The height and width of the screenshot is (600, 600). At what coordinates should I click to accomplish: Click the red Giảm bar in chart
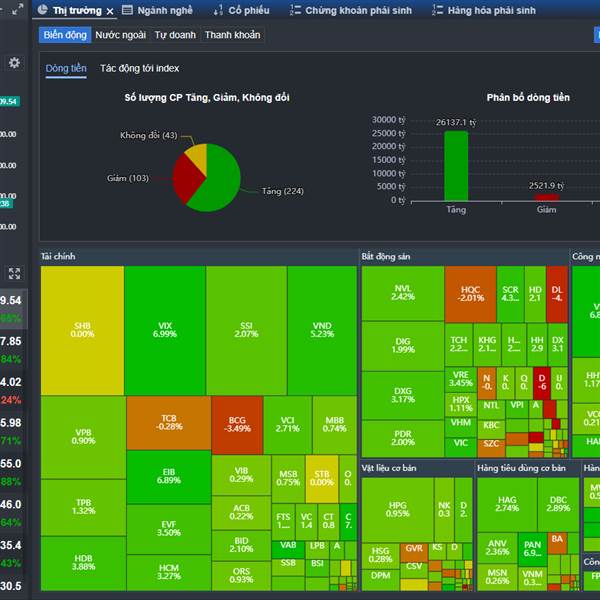pos(546,197)
